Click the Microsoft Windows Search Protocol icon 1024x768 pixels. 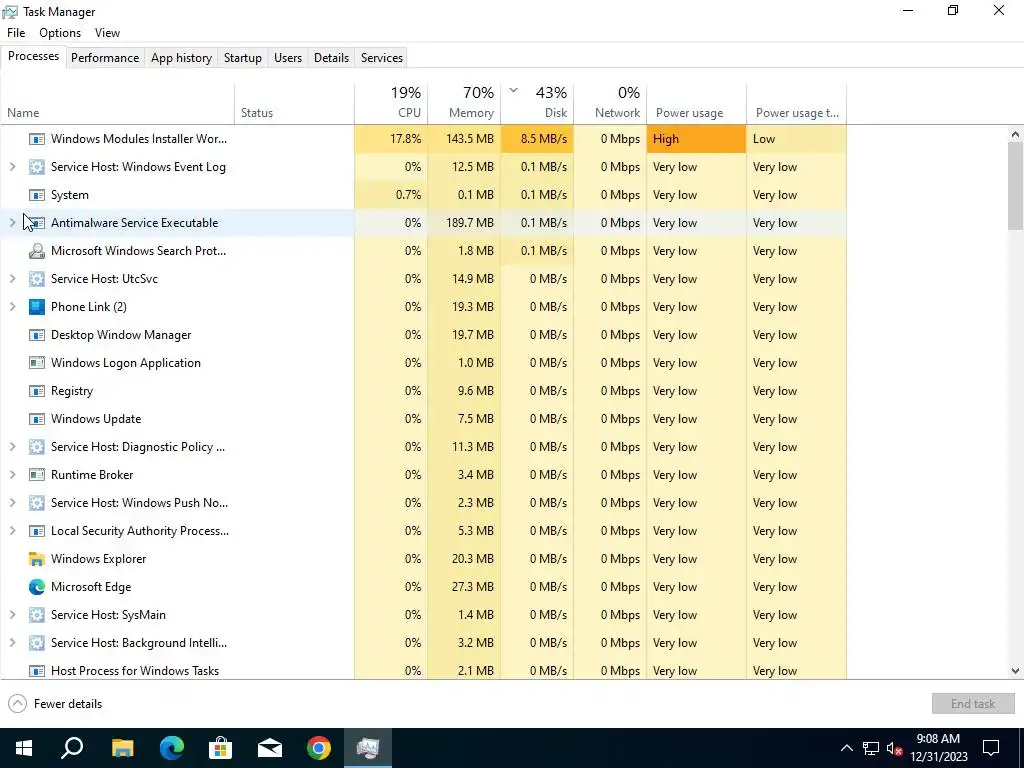coord(37,251)
